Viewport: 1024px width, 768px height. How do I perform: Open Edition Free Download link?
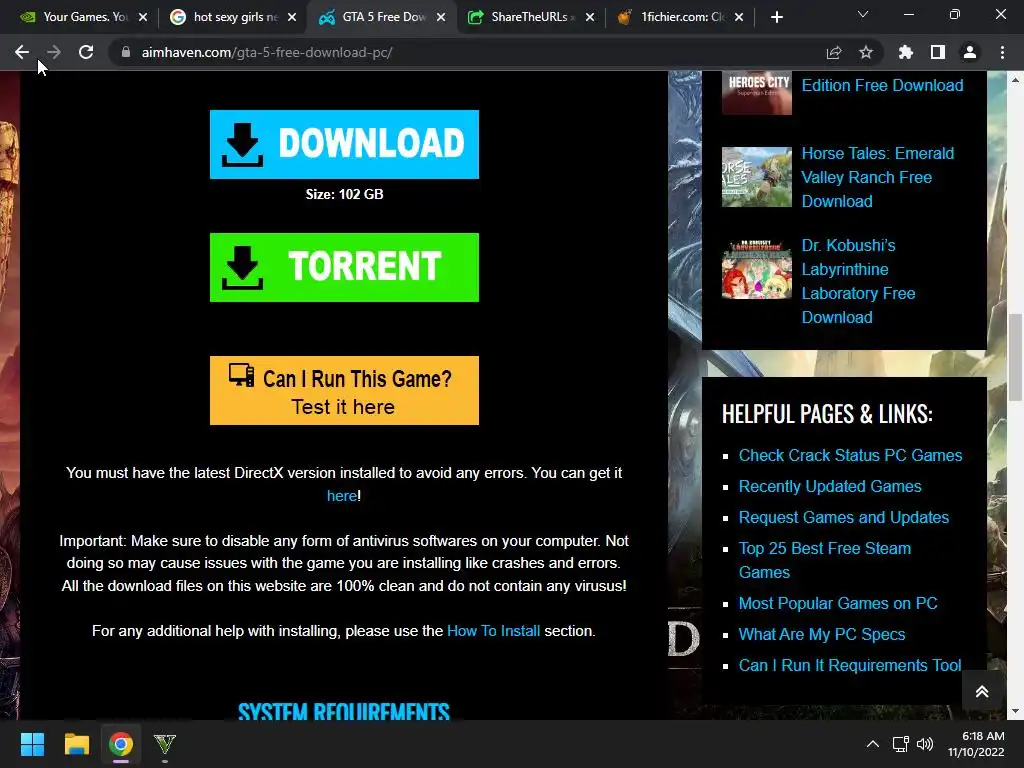click(882, 86)
